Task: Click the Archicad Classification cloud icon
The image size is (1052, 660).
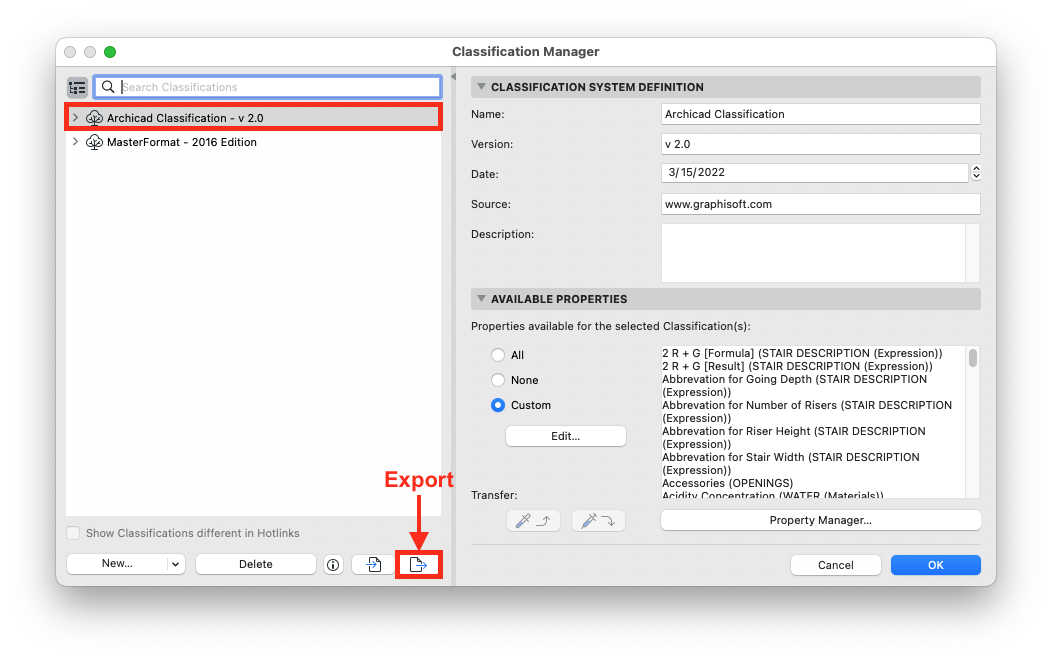Action: coord(95,118)
